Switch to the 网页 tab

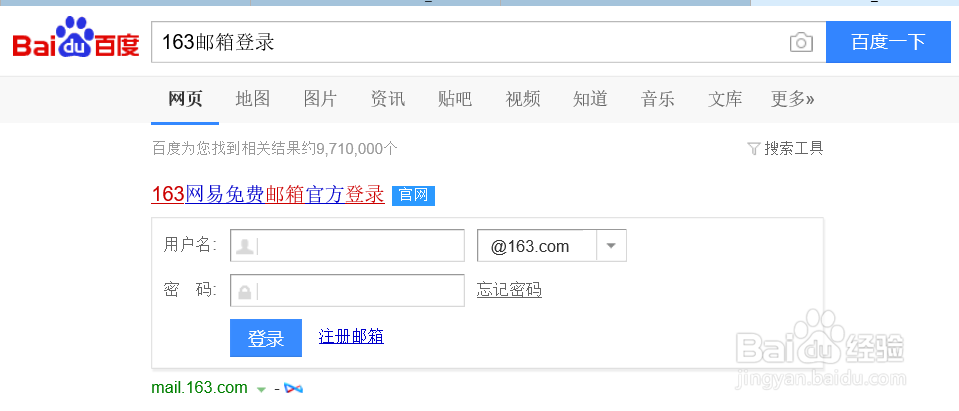coord(185,98)
